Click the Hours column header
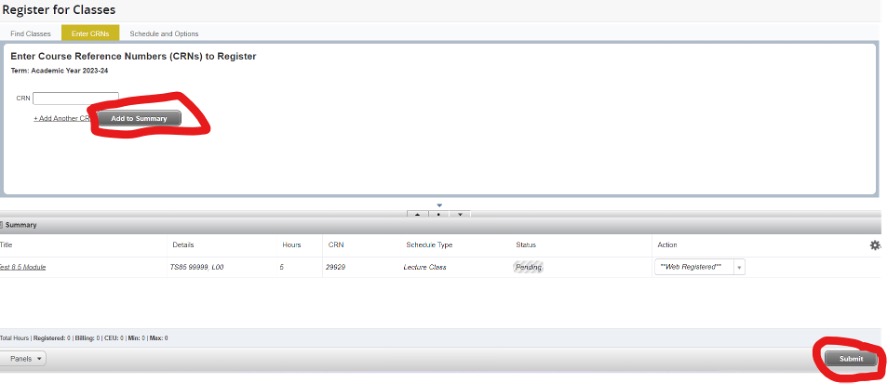This screenshot has height=385, width=890. click(292, 245)
